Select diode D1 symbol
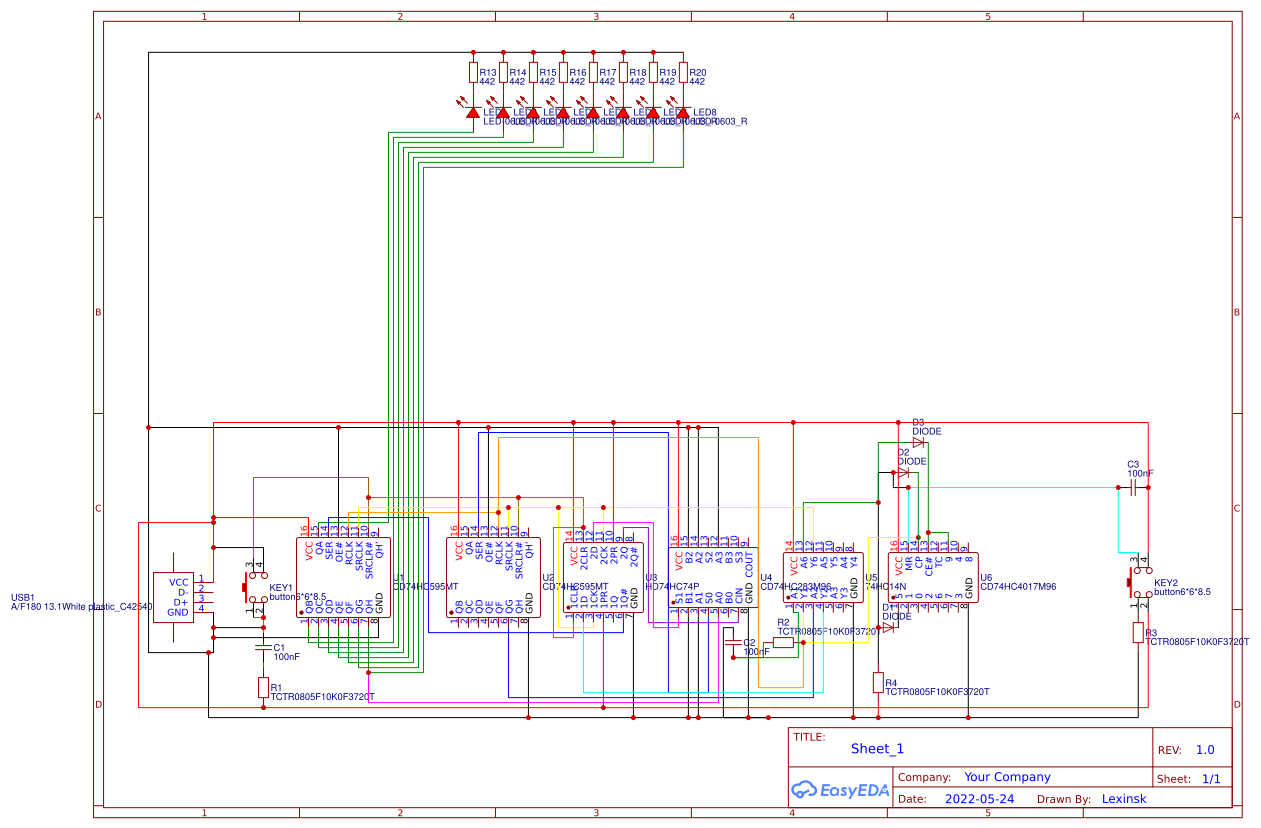Screen dimensions: 1261x828 888,628
